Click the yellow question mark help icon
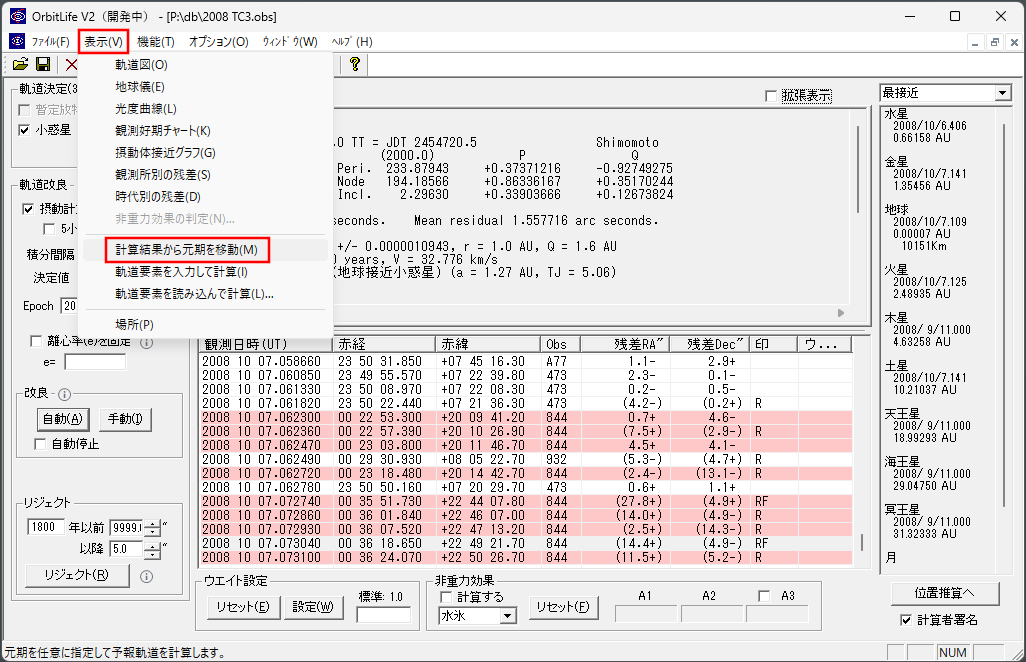 coord(355,64)
